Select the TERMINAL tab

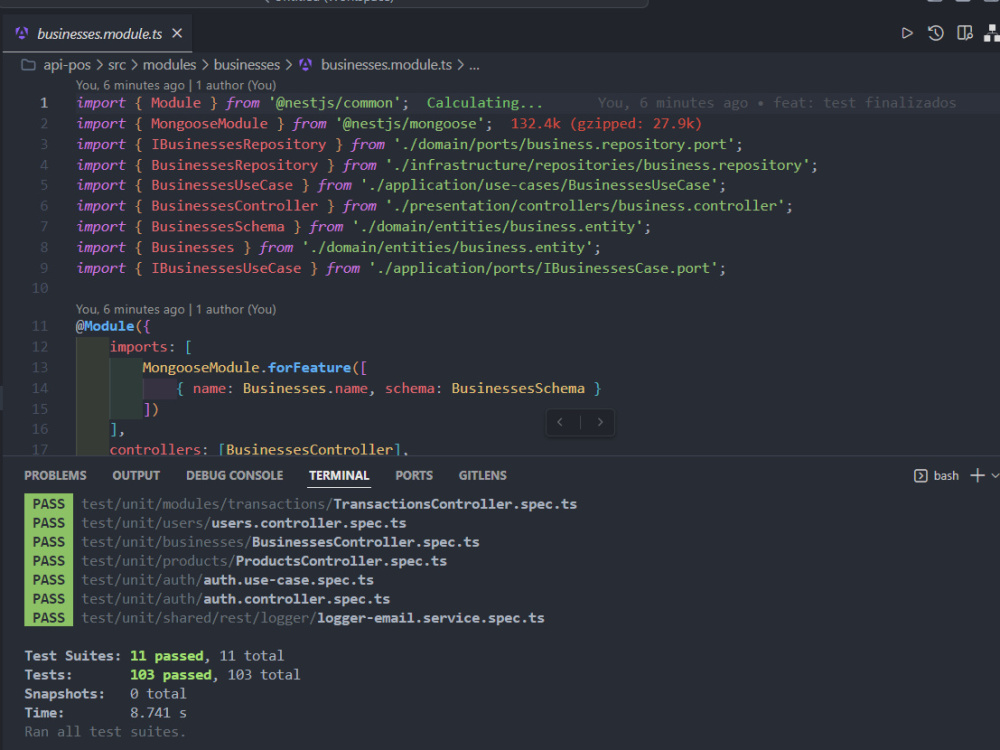(x=339, y=476)
